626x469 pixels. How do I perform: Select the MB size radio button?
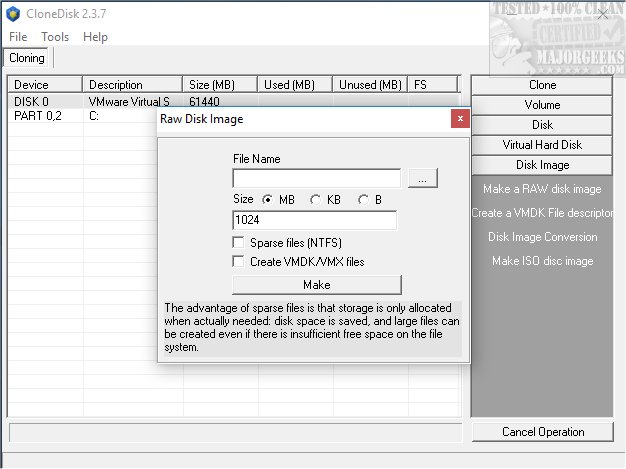pos(267,199)
